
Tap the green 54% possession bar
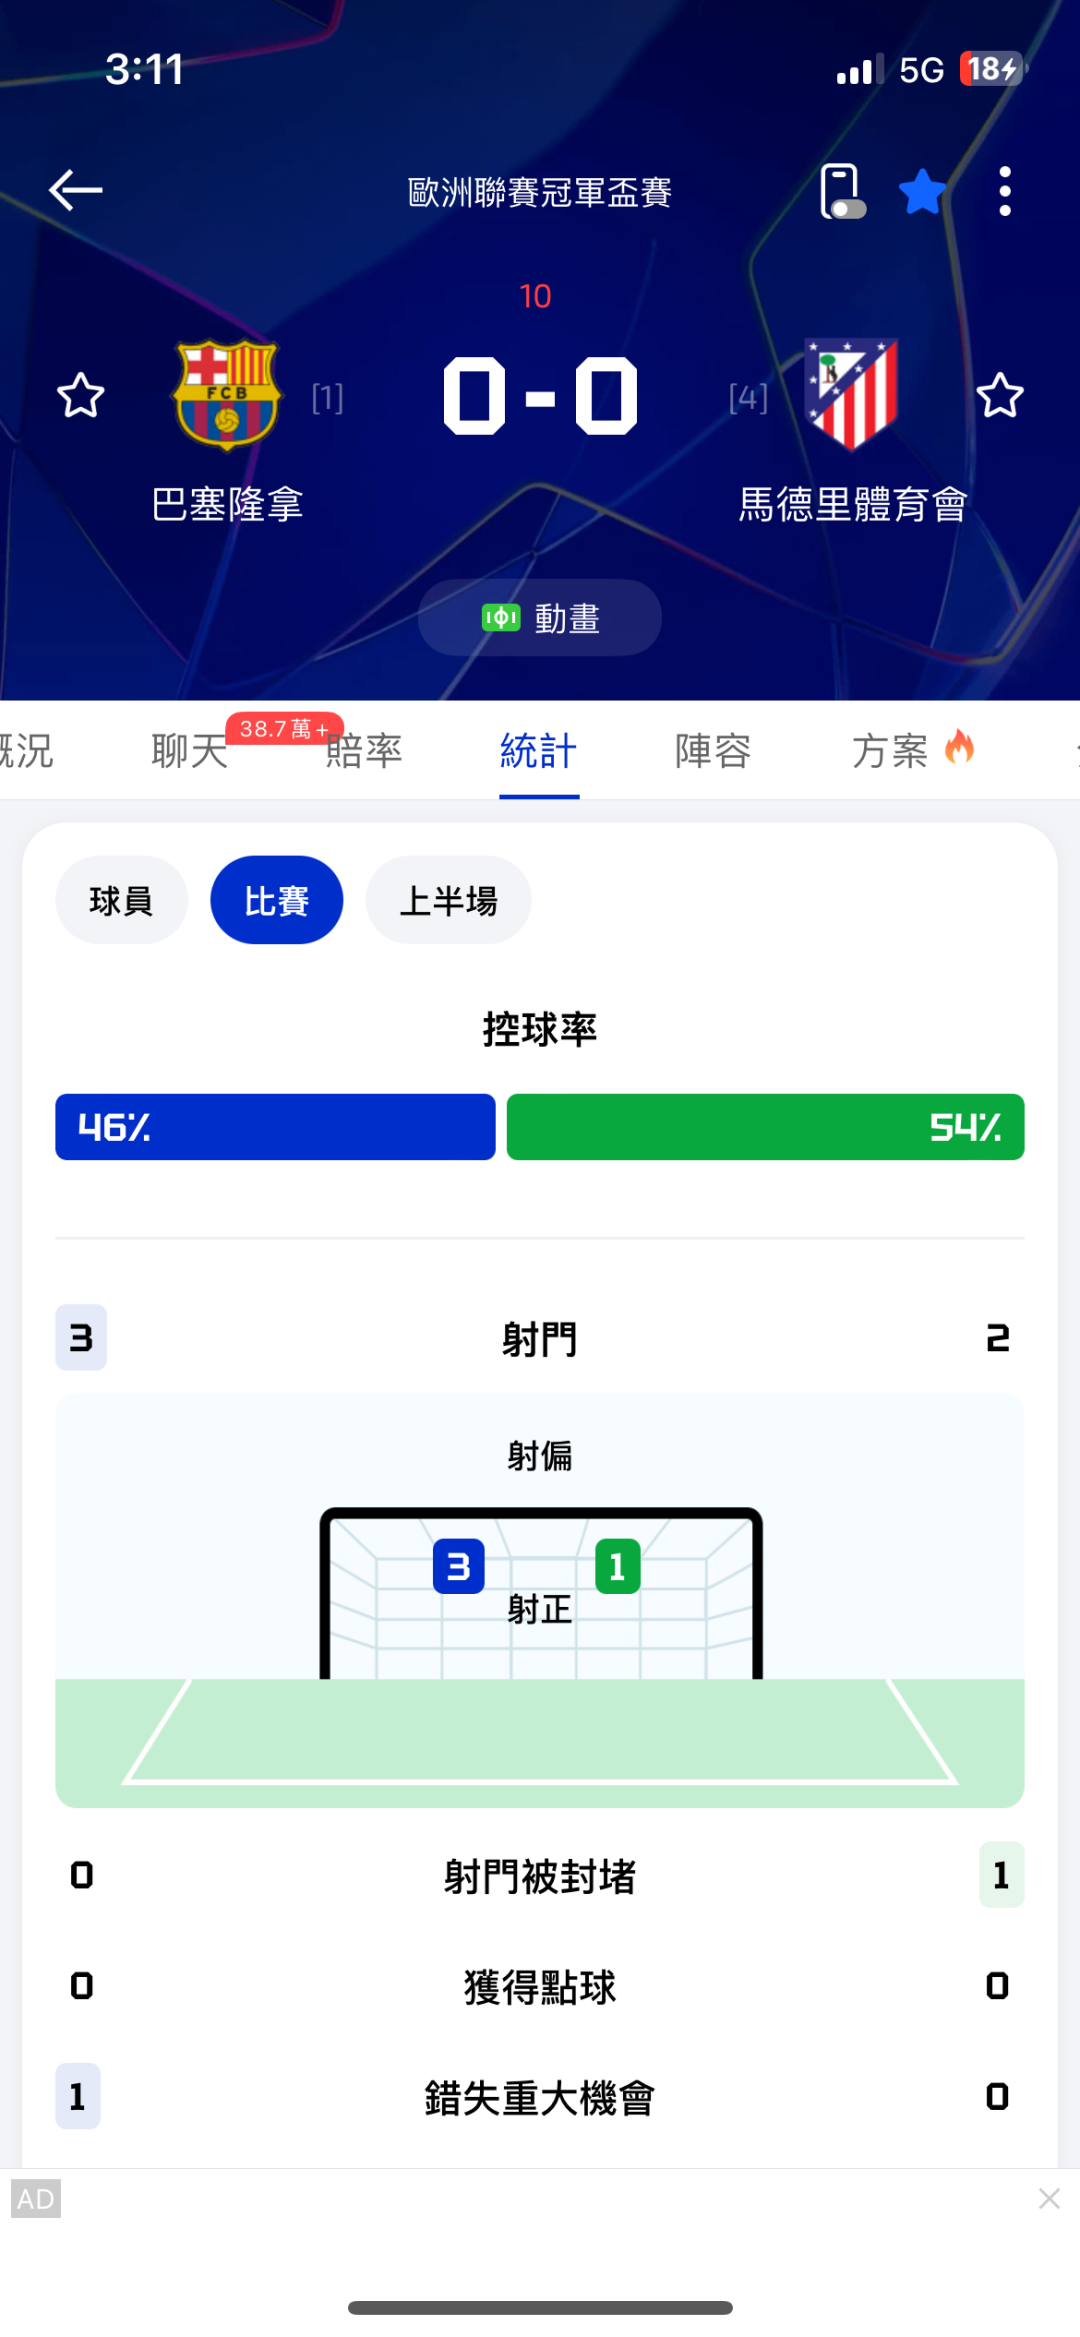[765, 1127]
